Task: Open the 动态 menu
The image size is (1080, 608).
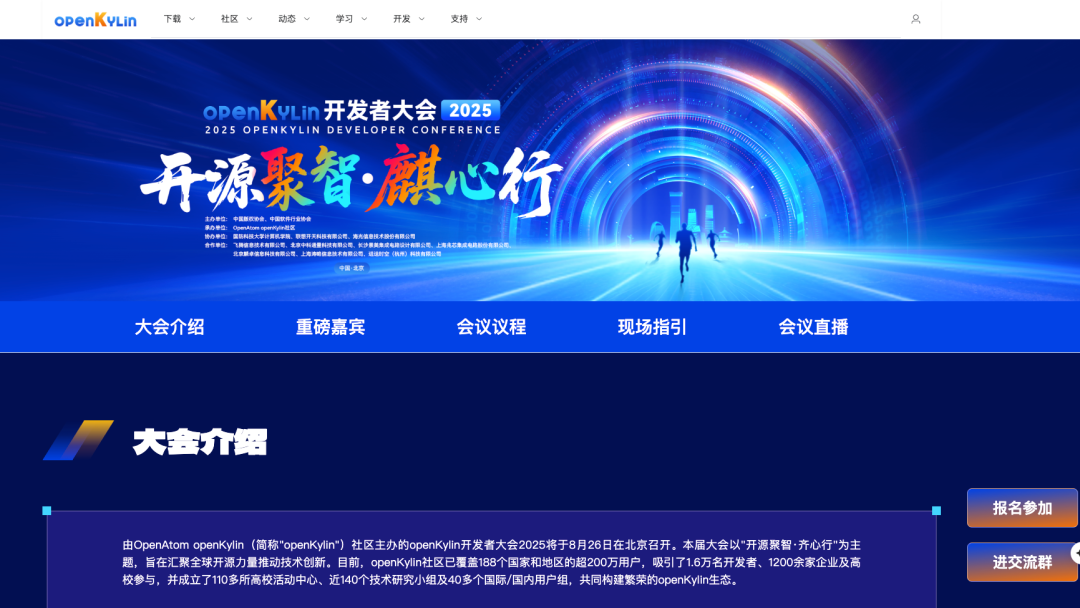Action: [287, 19]
